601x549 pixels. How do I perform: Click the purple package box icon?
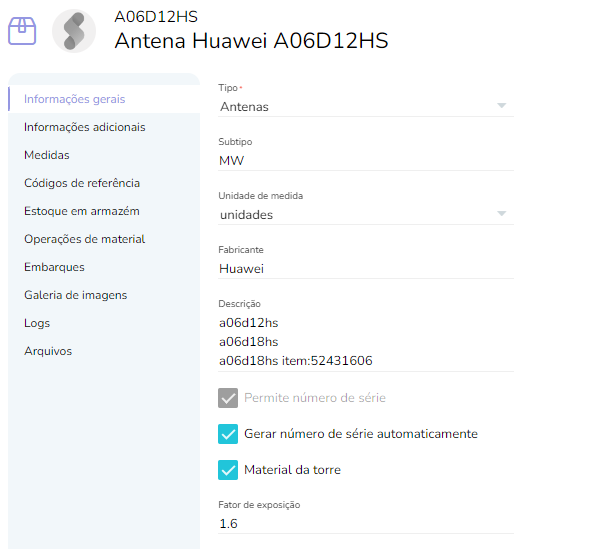tap(22, 31)
